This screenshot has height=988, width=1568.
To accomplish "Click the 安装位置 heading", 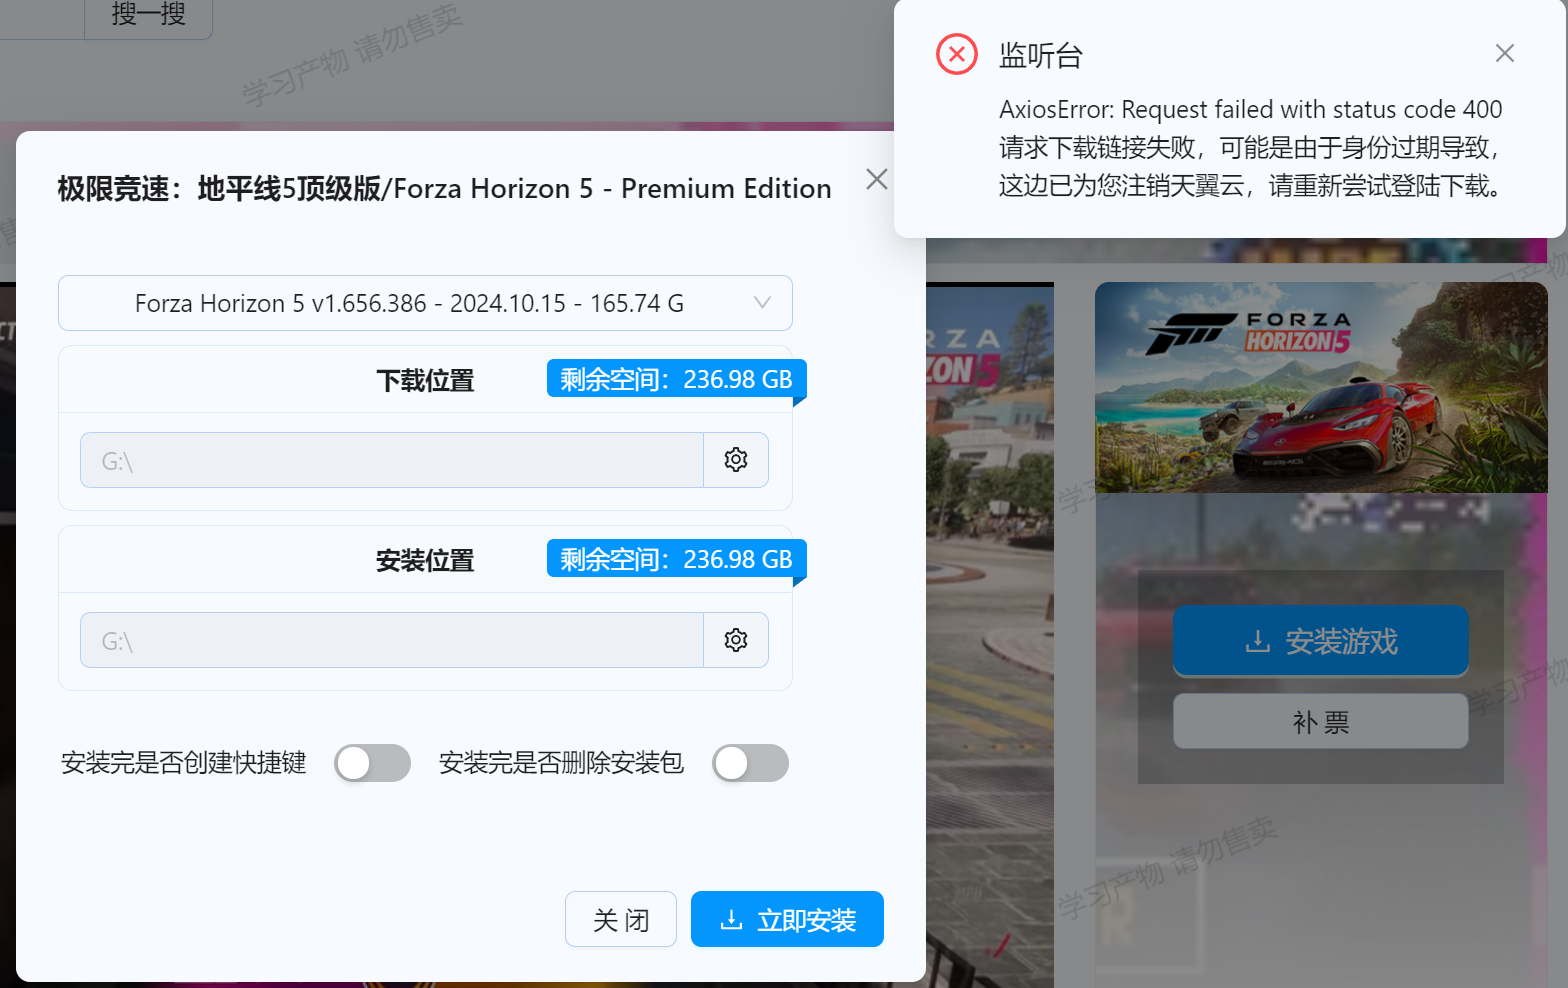I will point(425,561).
